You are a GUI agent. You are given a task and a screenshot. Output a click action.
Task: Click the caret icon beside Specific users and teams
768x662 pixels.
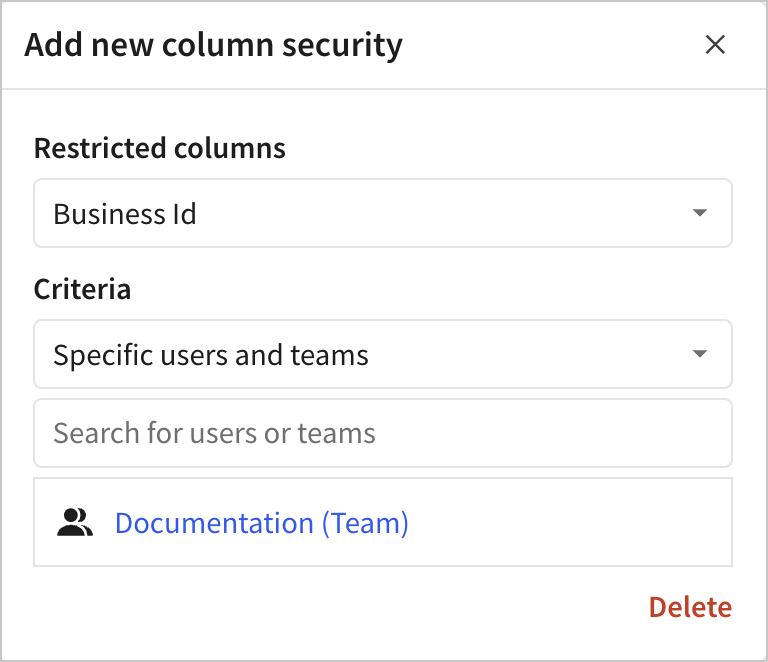[x=700, y=354]
